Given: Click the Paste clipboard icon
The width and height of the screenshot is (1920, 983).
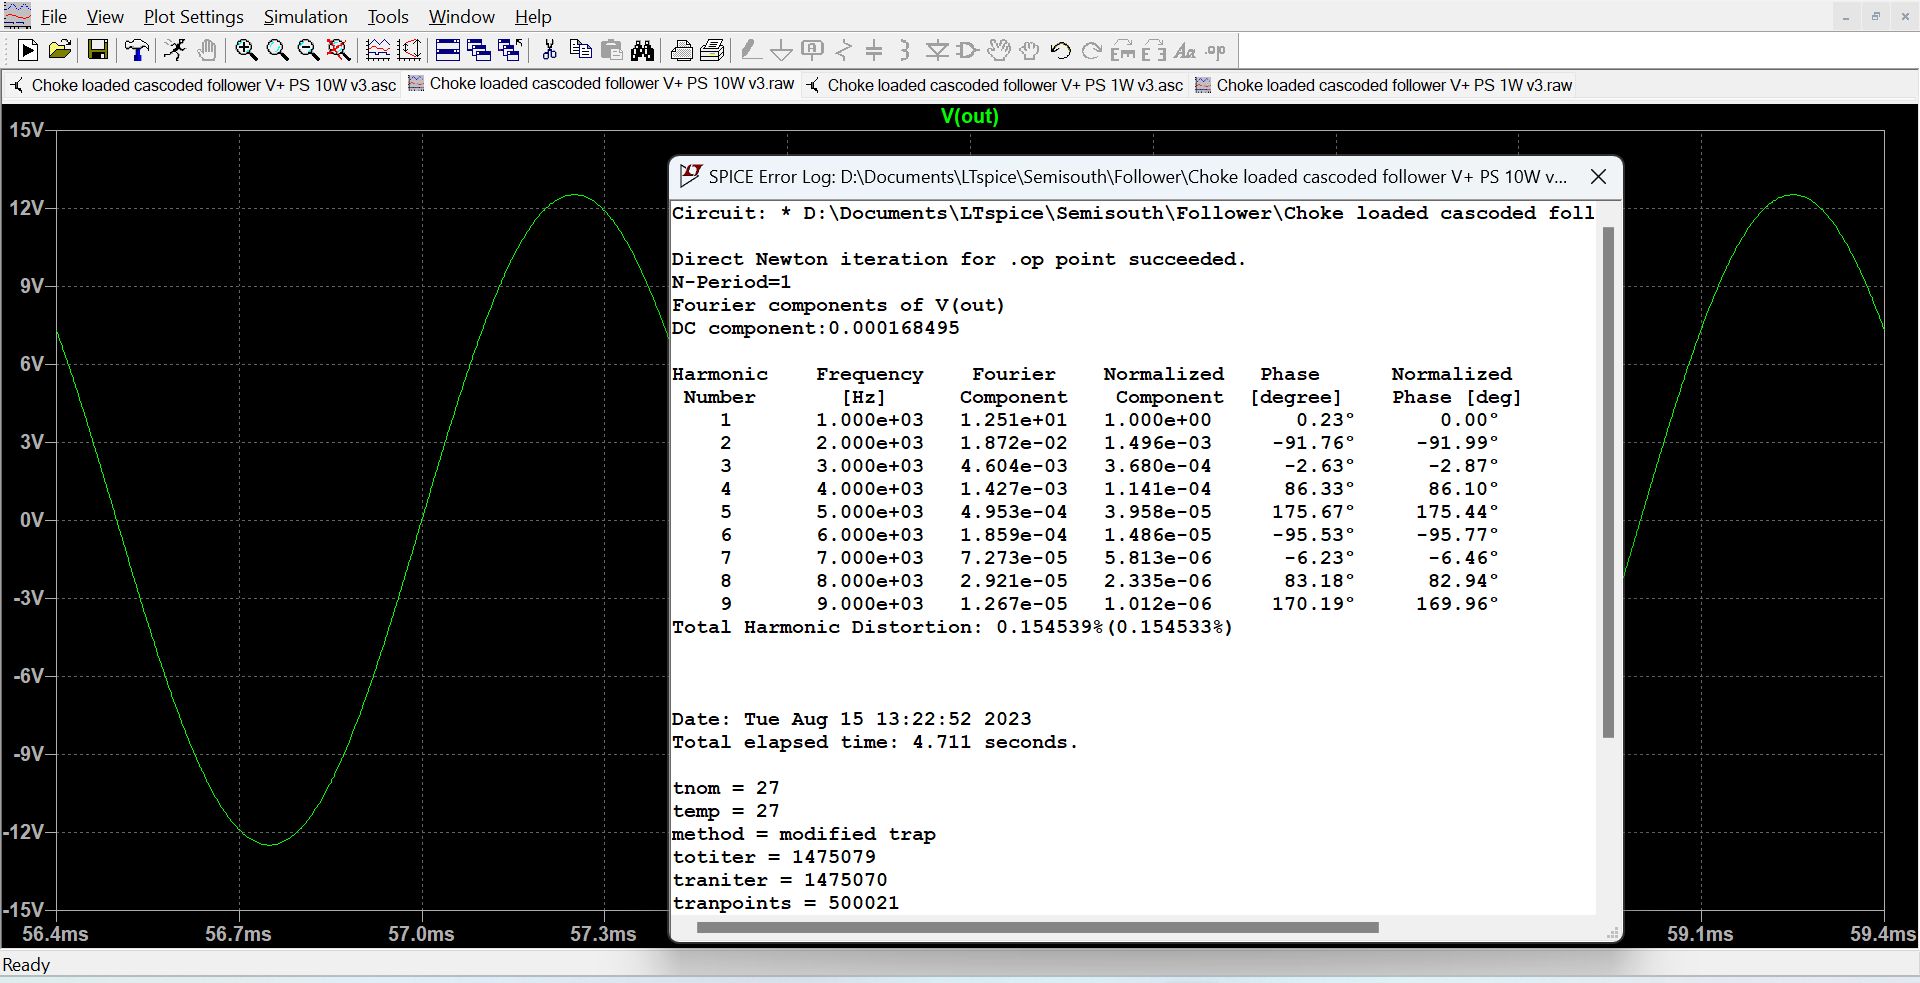Looking at the screenshot, I should [612, 50].
